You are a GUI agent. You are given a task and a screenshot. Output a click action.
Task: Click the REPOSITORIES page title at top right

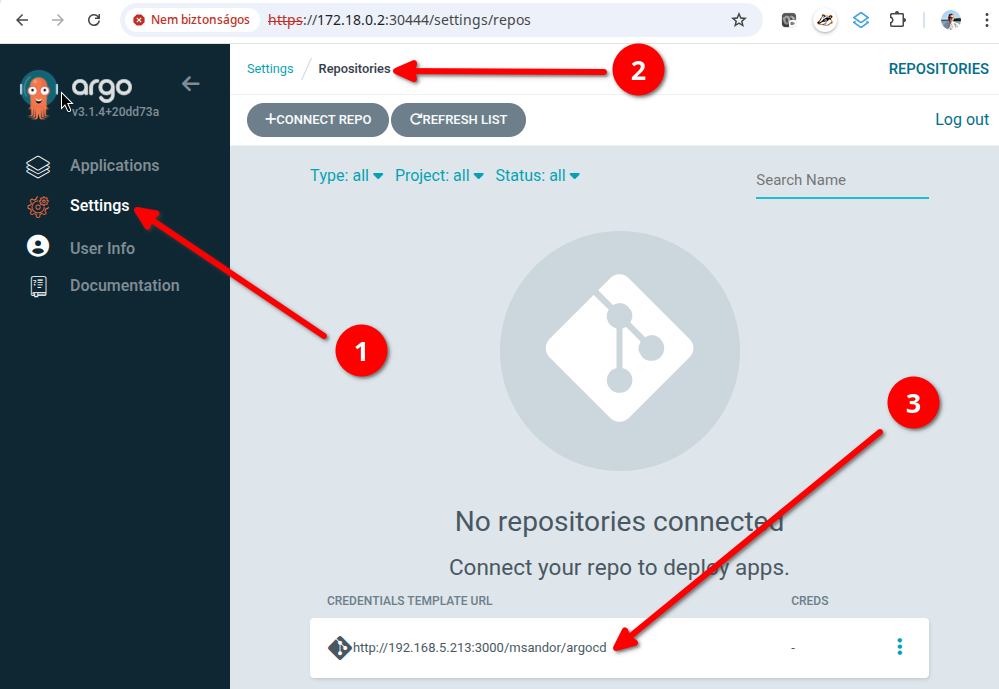(938, 69)
